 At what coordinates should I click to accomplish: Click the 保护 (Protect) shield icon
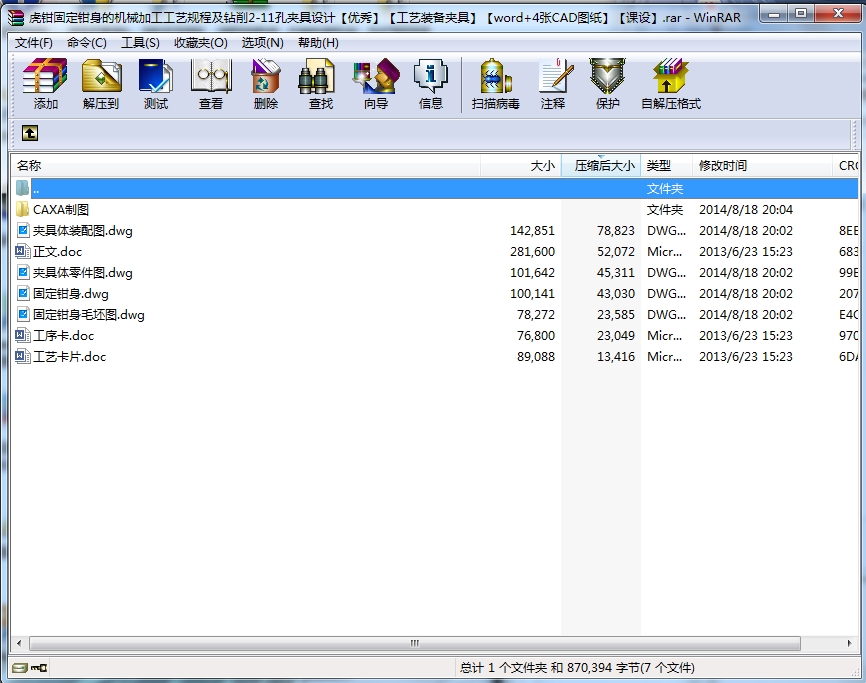click(x=607, y=76)
